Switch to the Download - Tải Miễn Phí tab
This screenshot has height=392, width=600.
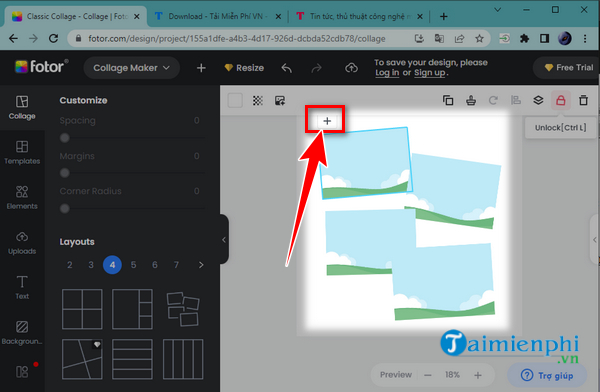[217, 16]
